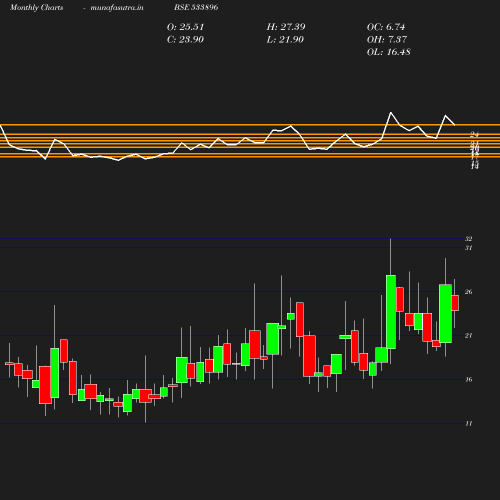Click the 16 price axis label
500x500 pixels.
[x=469, y=379]
